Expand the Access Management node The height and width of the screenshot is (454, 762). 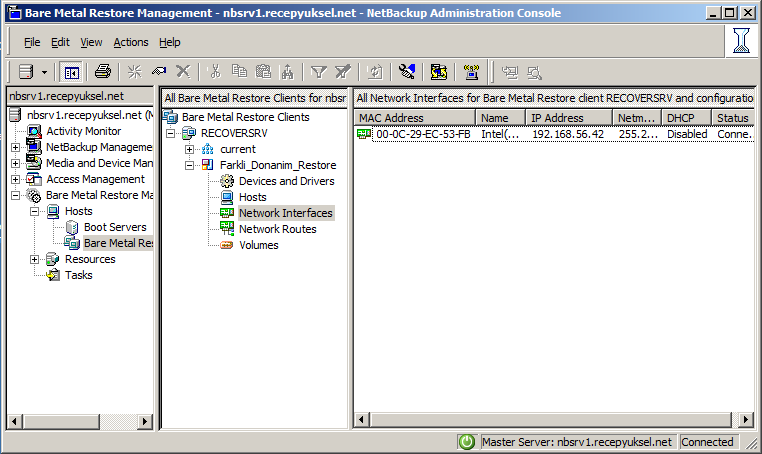(x=16, y=179)
